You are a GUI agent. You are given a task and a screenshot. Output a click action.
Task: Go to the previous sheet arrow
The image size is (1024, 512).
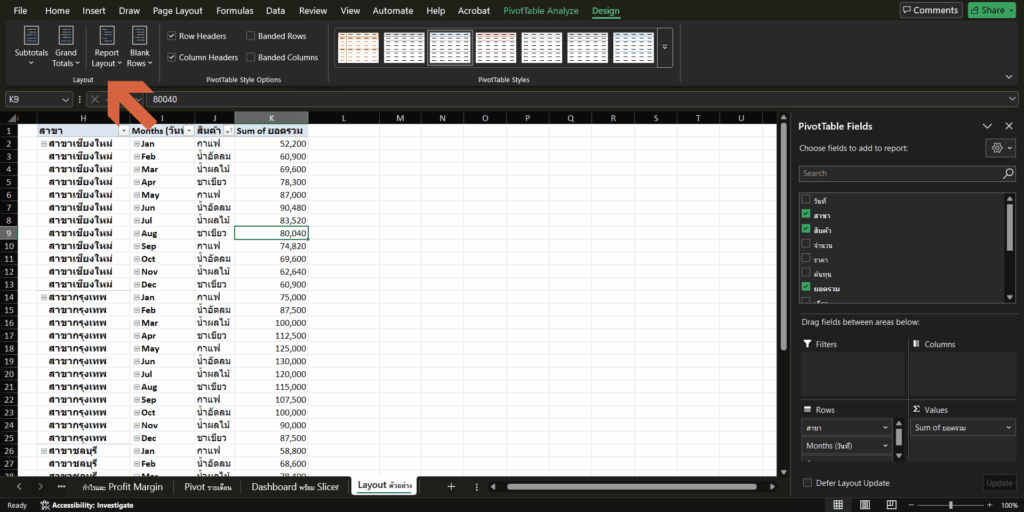click(20, 487)
